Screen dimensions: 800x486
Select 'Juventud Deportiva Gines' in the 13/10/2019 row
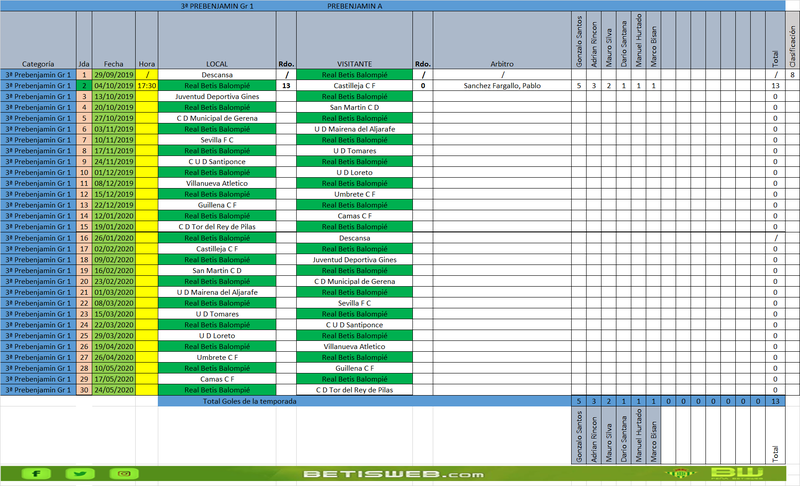coord(217,96)
